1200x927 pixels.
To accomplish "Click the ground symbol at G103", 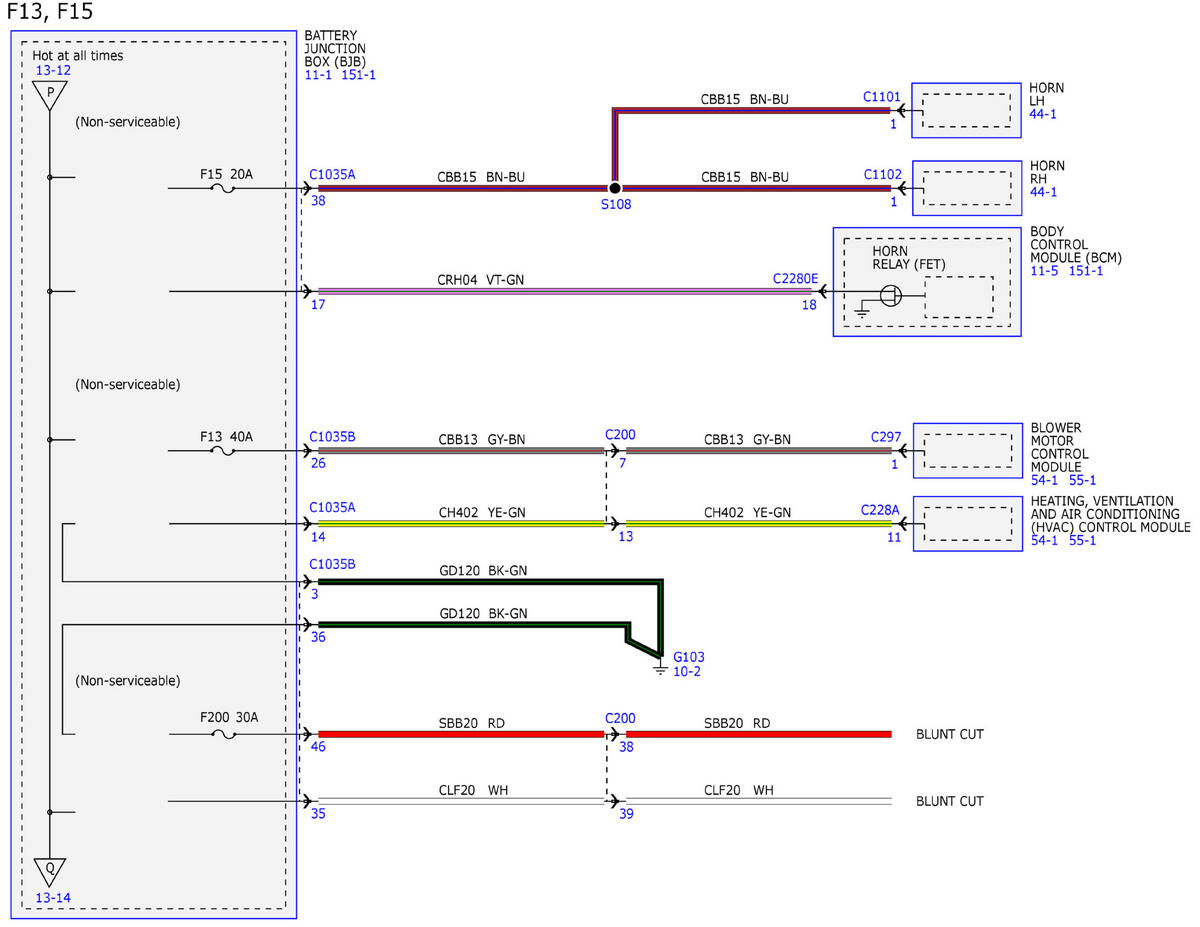I will coord(659,667).
